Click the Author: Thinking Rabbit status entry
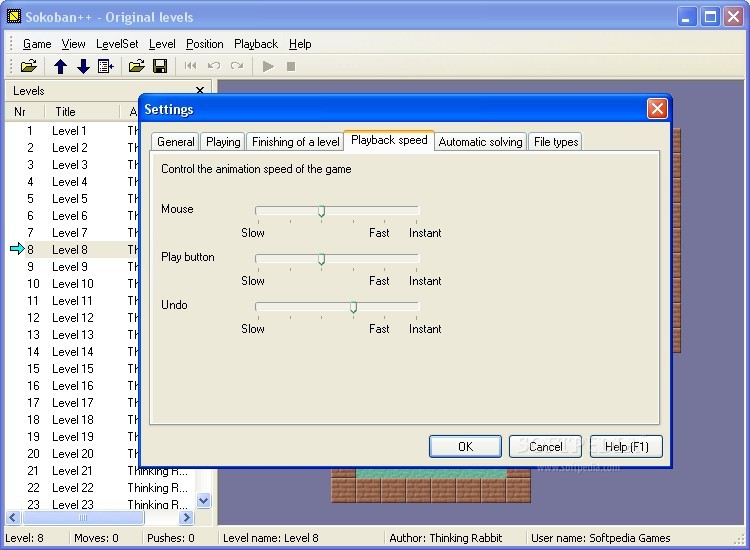The height and width of the screenshot is (550, 750). [x=446, y=538]
